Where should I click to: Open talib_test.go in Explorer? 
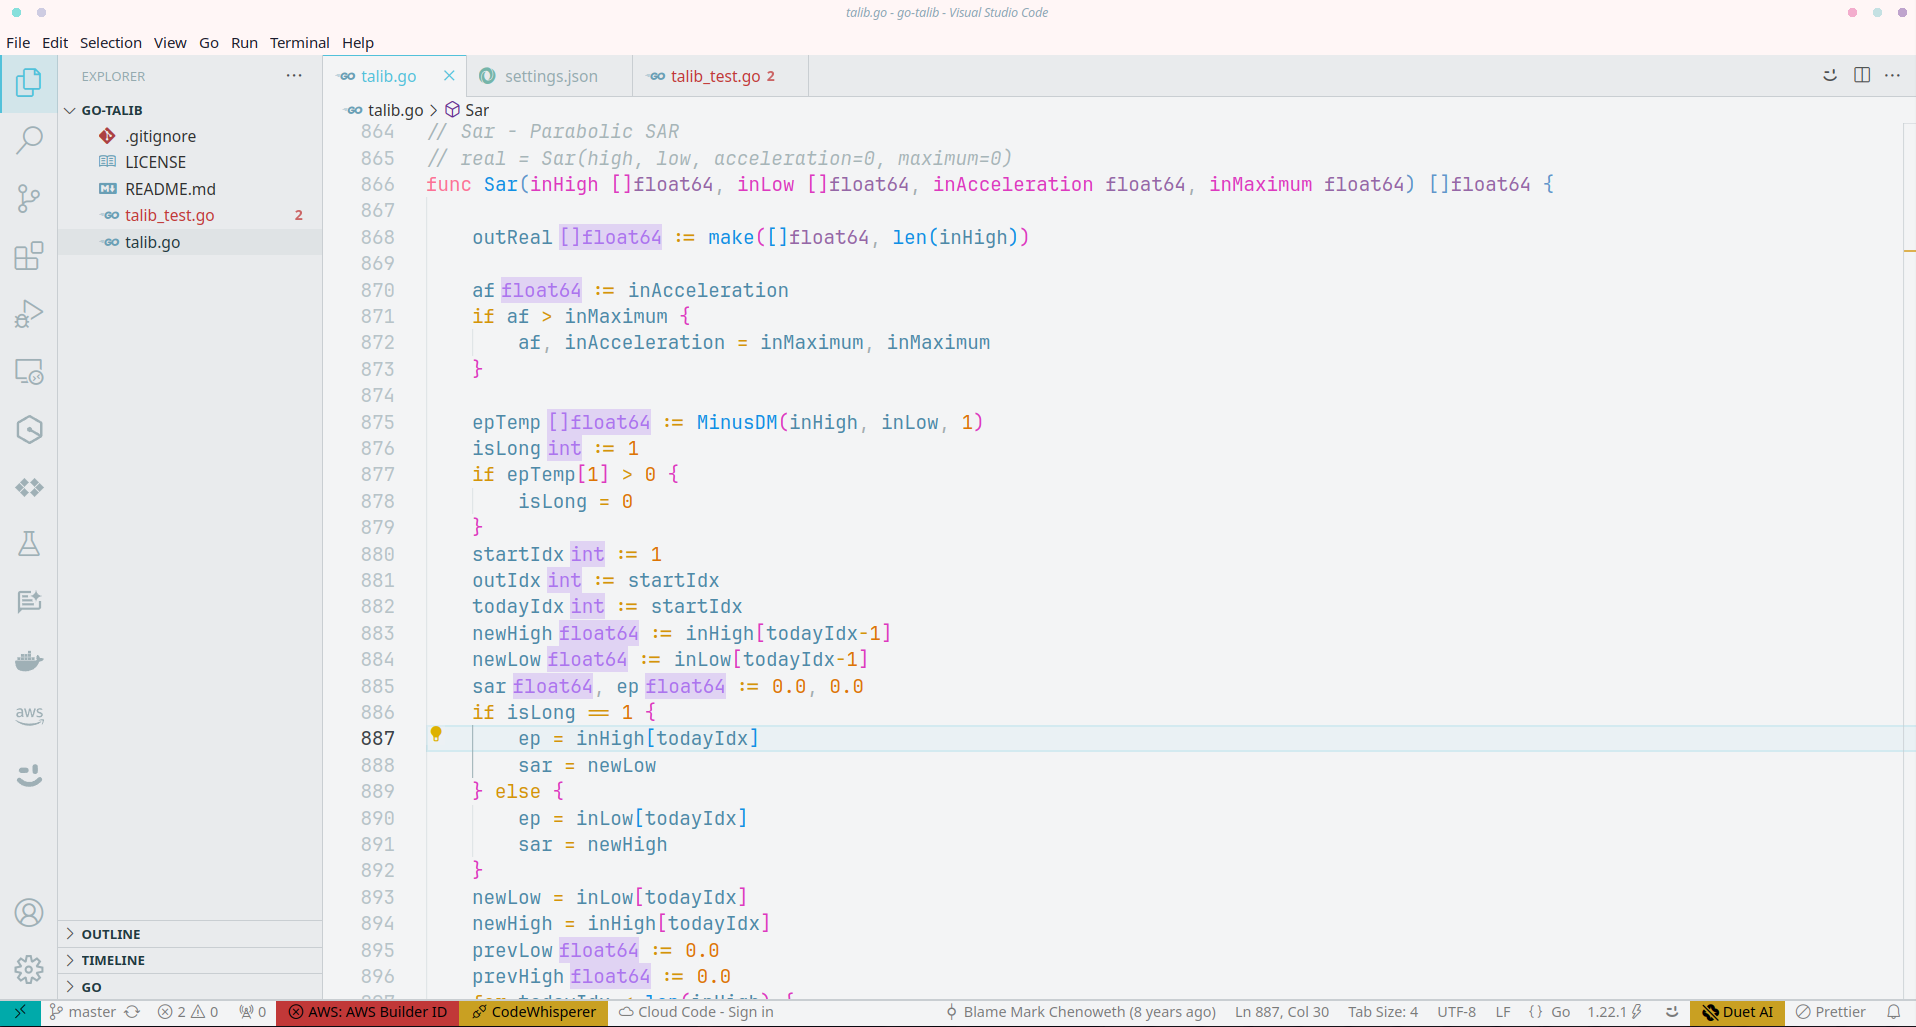coord(190,215)
